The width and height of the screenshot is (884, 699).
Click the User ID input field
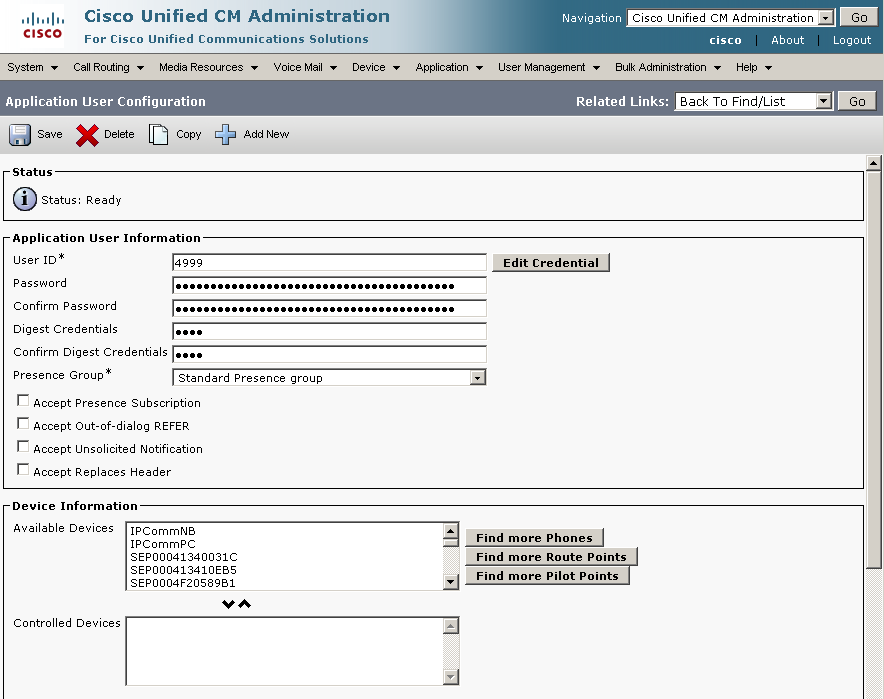[x=329, y=263]
